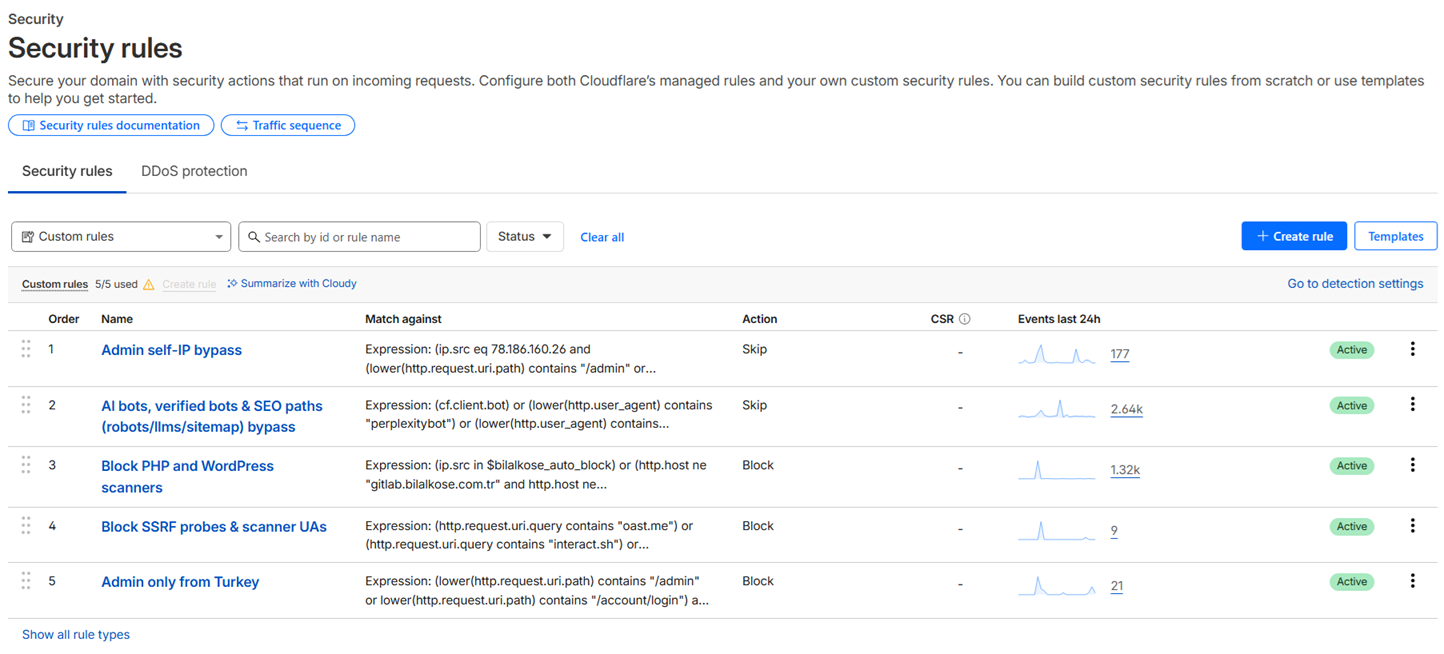Click the 1.32k events count link
Viewport: 1444px width, 654px height.
coord(1125,470)
